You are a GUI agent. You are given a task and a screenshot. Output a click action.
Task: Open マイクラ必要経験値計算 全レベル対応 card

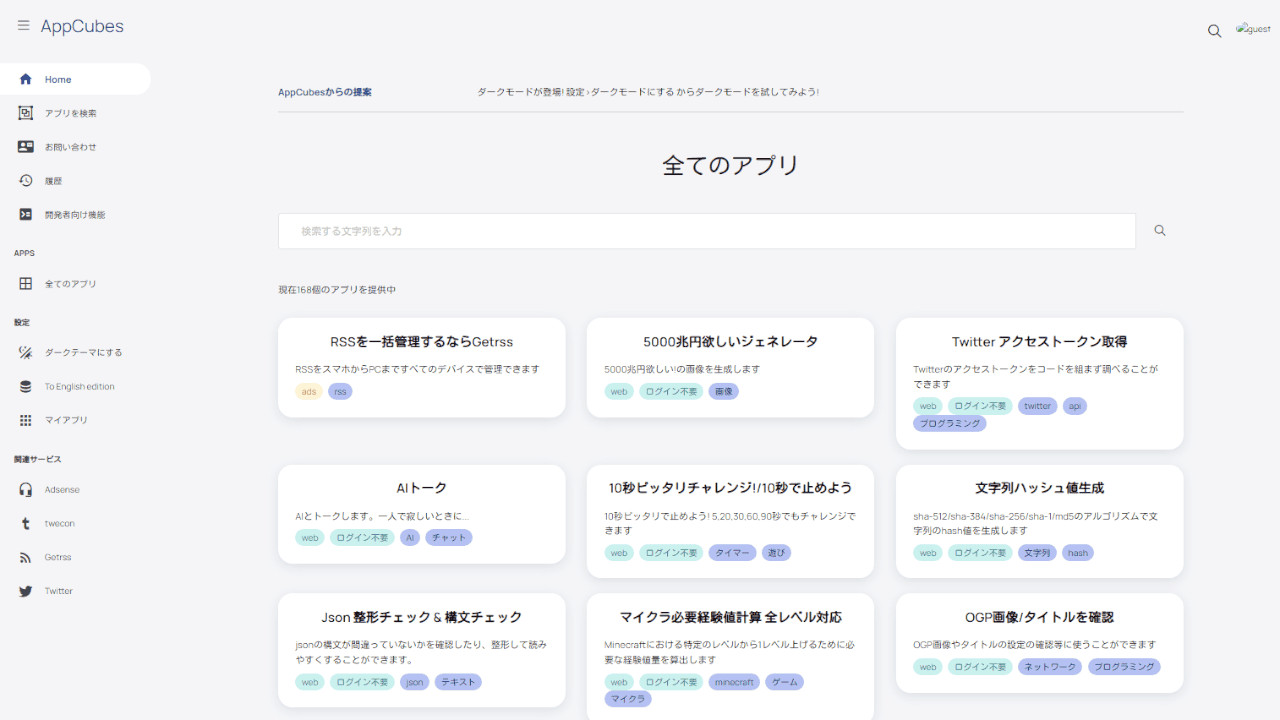coord(730,657)
